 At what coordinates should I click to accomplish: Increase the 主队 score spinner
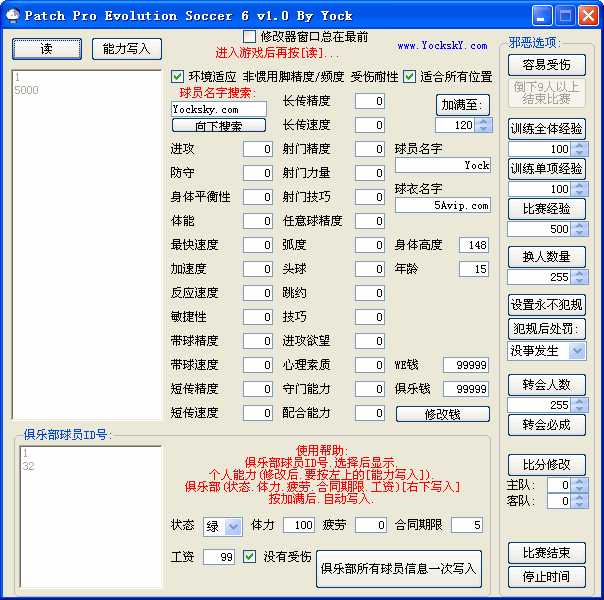click(x=580, y=481)
